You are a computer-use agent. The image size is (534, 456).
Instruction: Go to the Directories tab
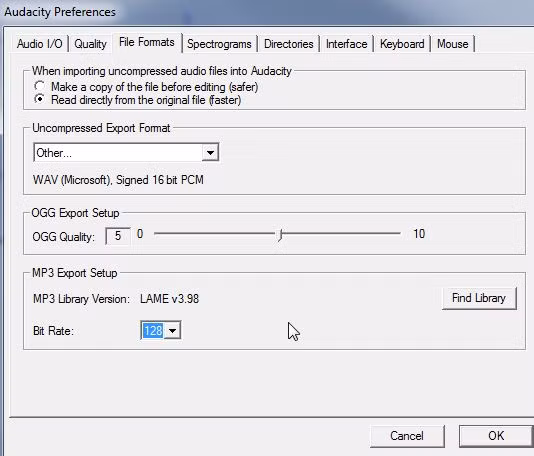point(288,44)
